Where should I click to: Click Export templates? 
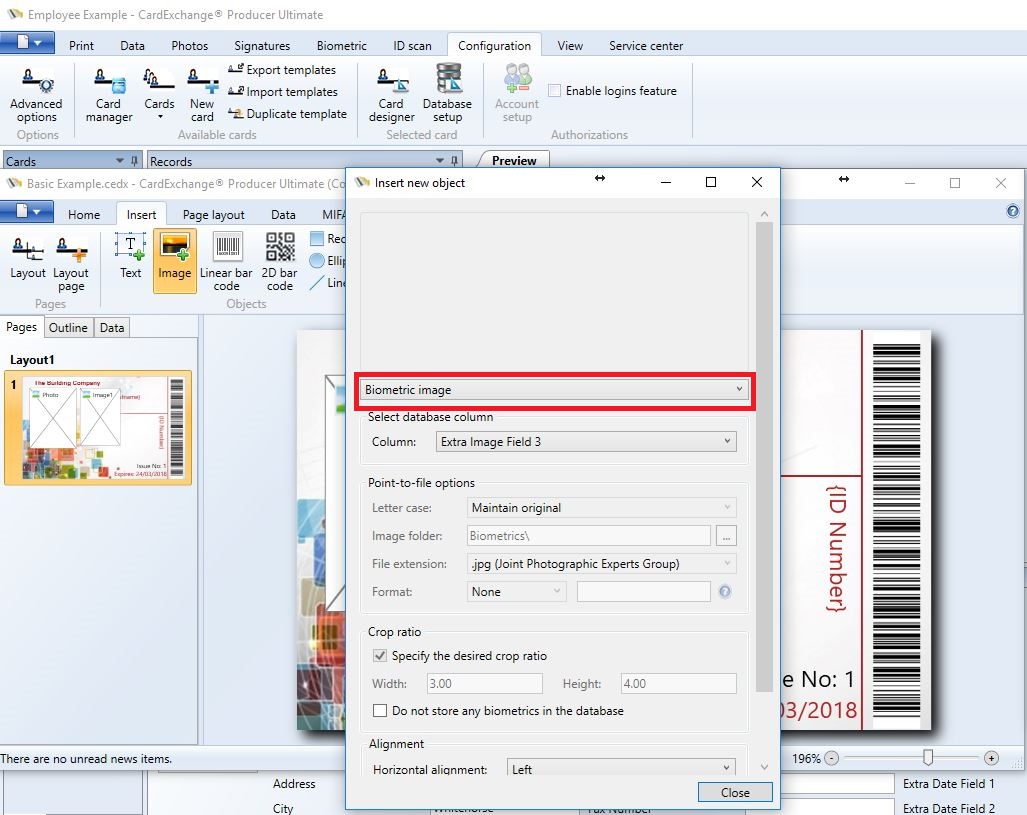pos(282,69)
